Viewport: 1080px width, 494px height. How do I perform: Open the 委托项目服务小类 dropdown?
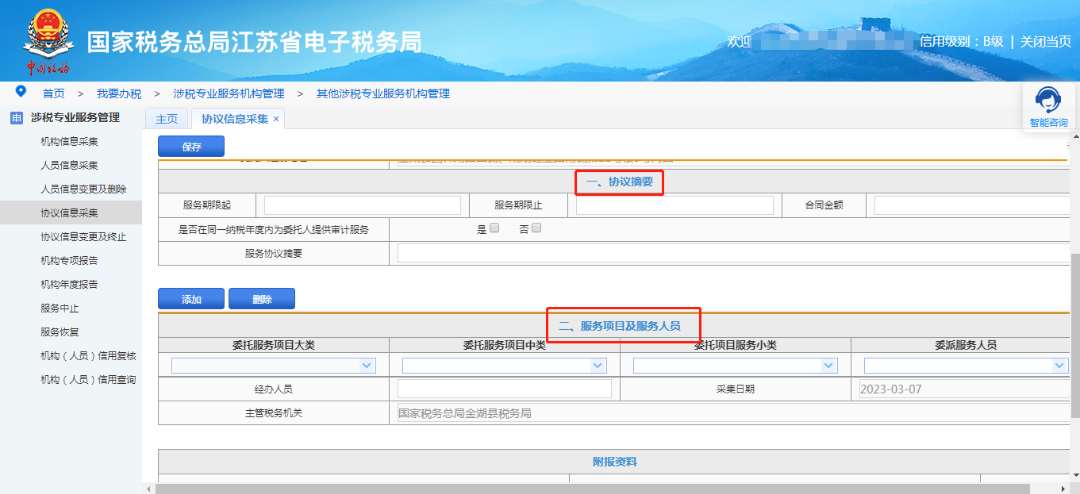point(735,367)
